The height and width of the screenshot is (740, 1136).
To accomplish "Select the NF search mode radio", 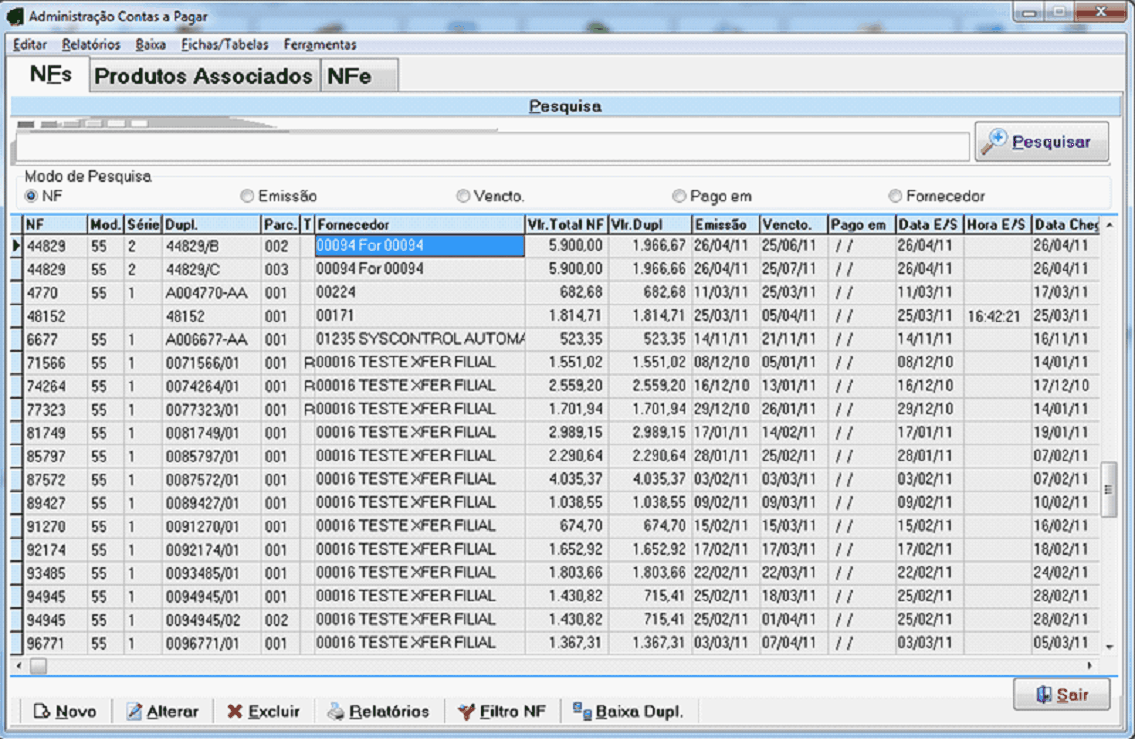I will pyautogui.click(x=31, y=196).
